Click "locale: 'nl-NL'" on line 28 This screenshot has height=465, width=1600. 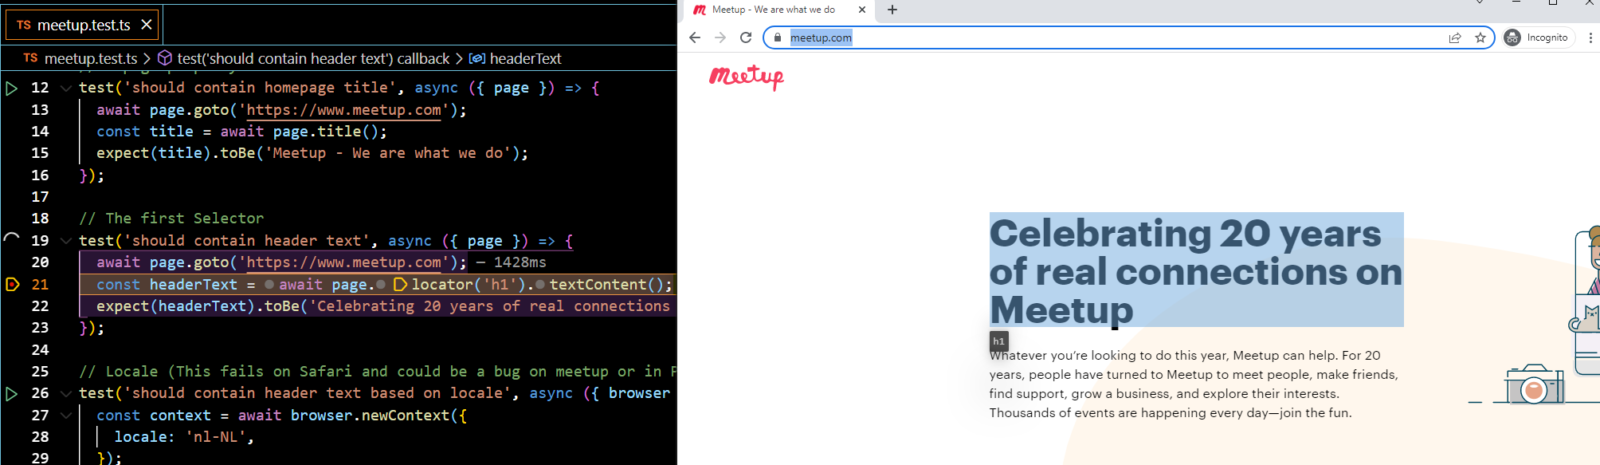pos(184,437)
